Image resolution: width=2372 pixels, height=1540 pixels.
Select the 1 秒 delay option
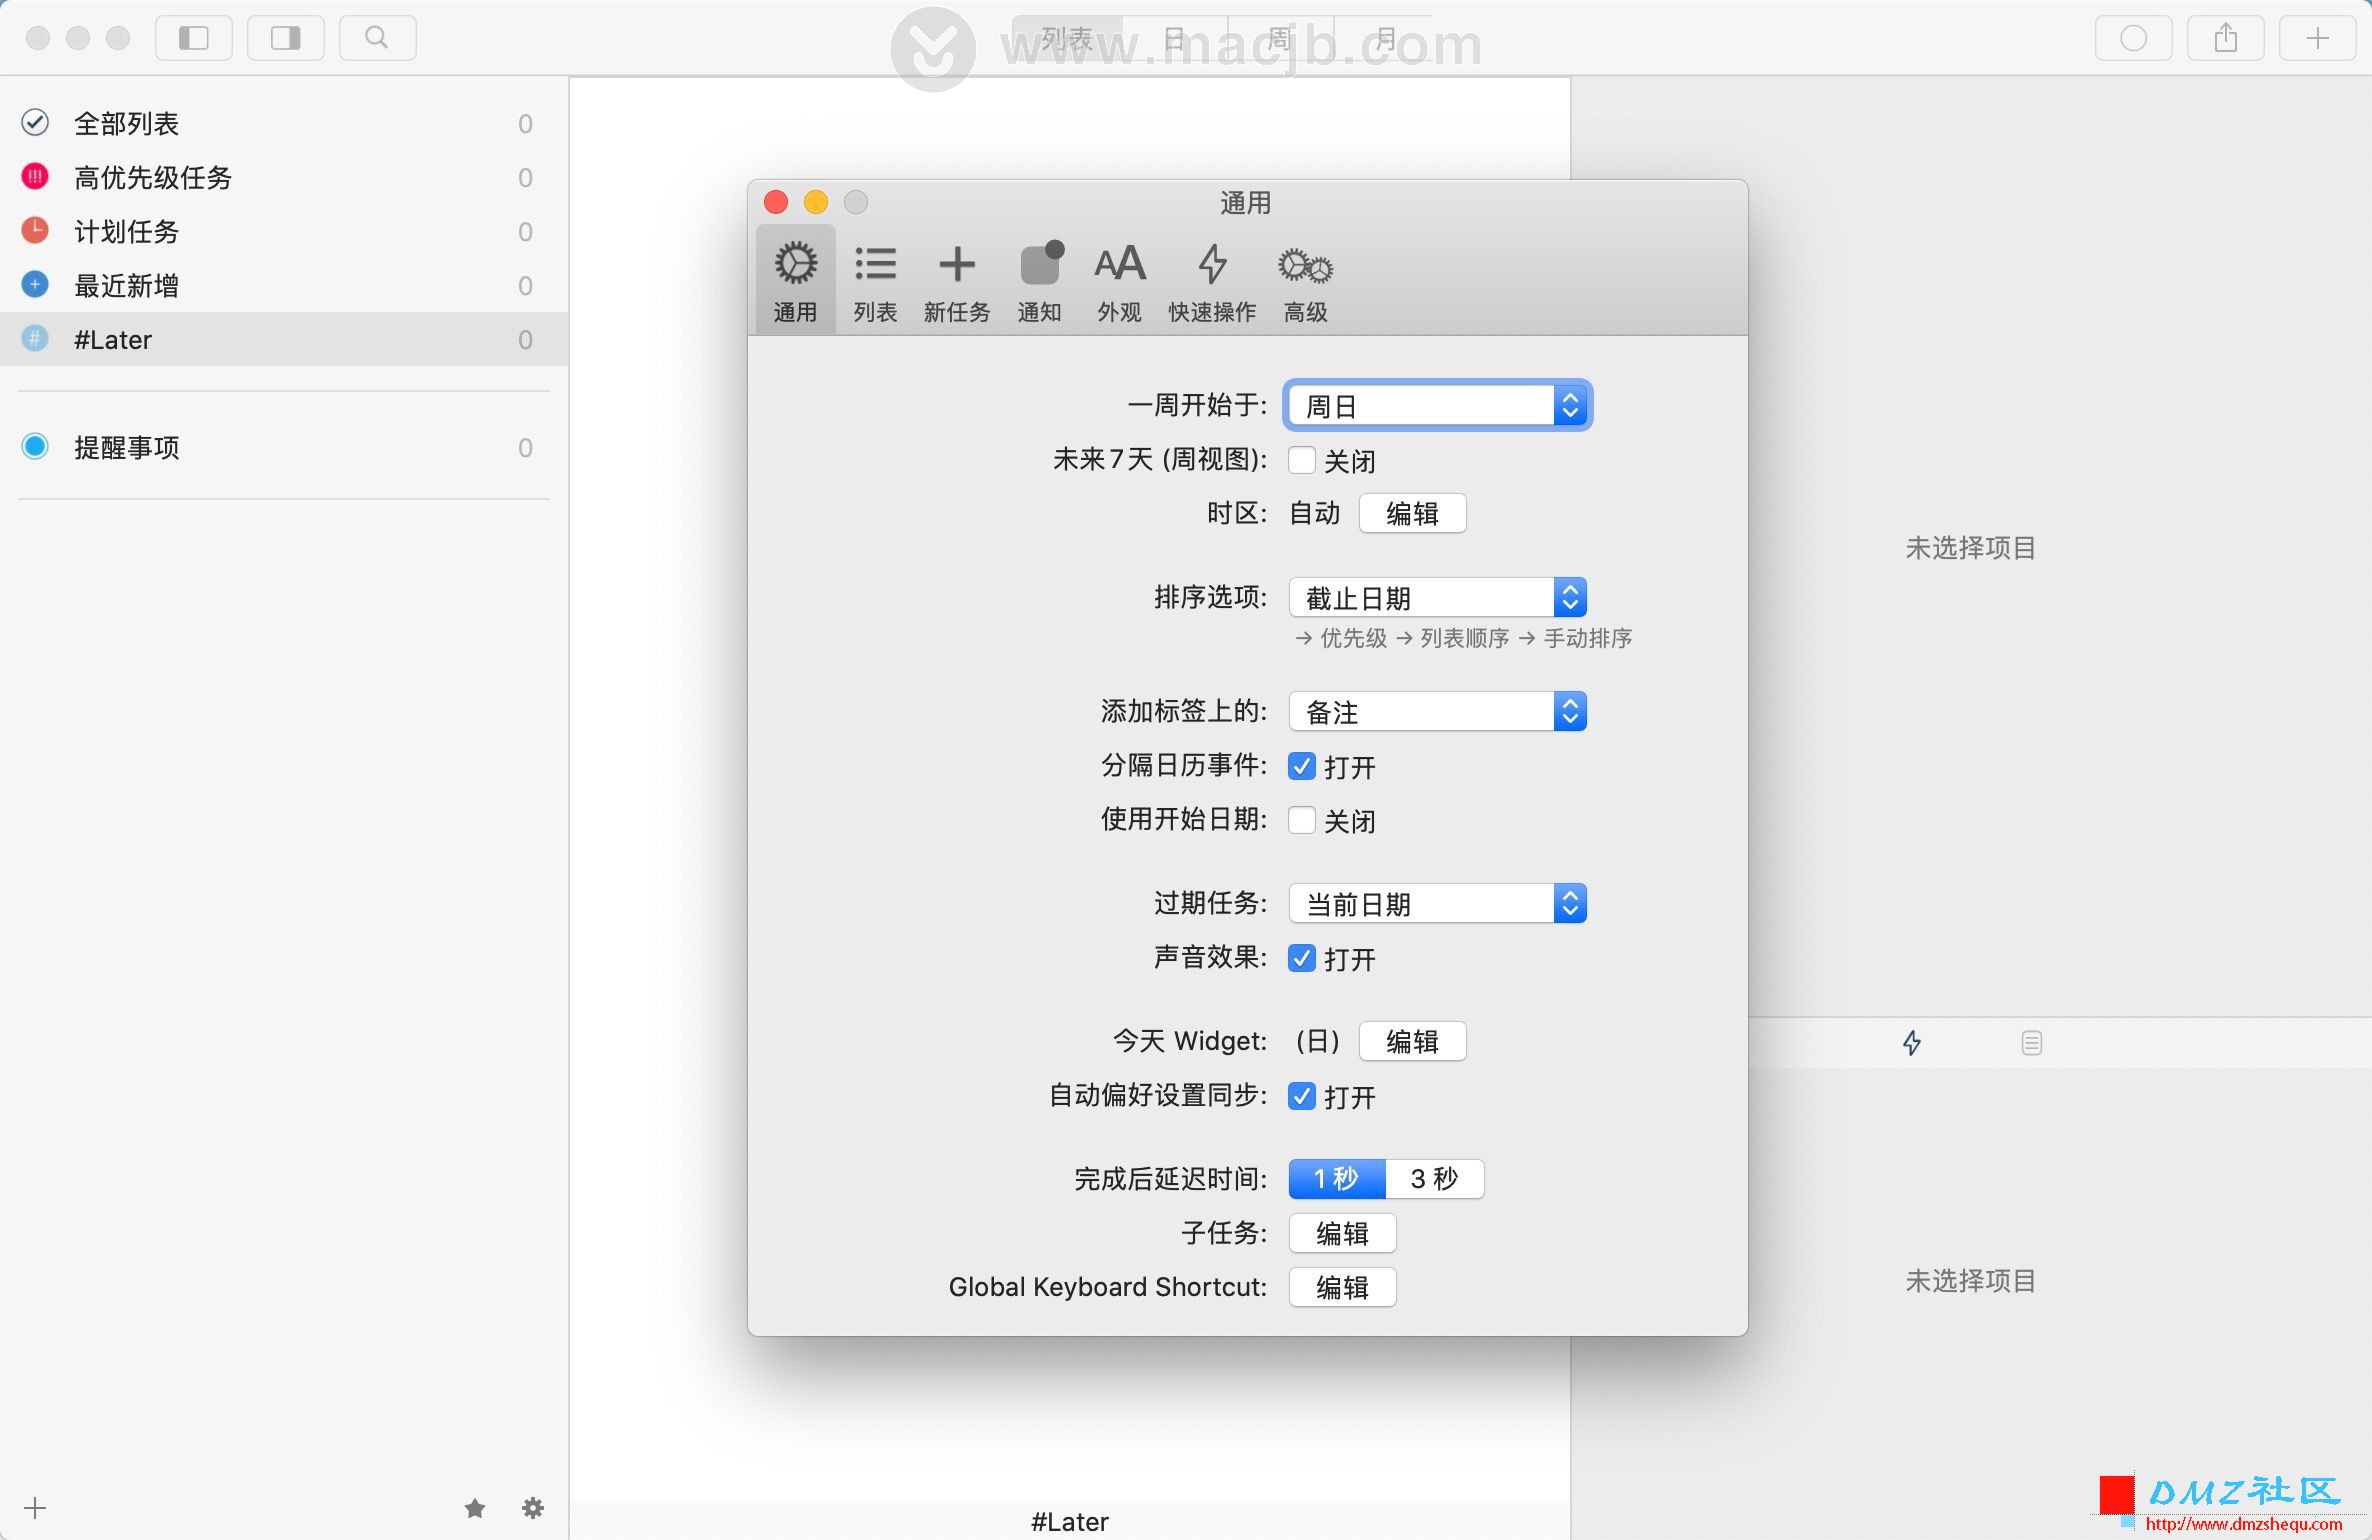point(1337,1179)
